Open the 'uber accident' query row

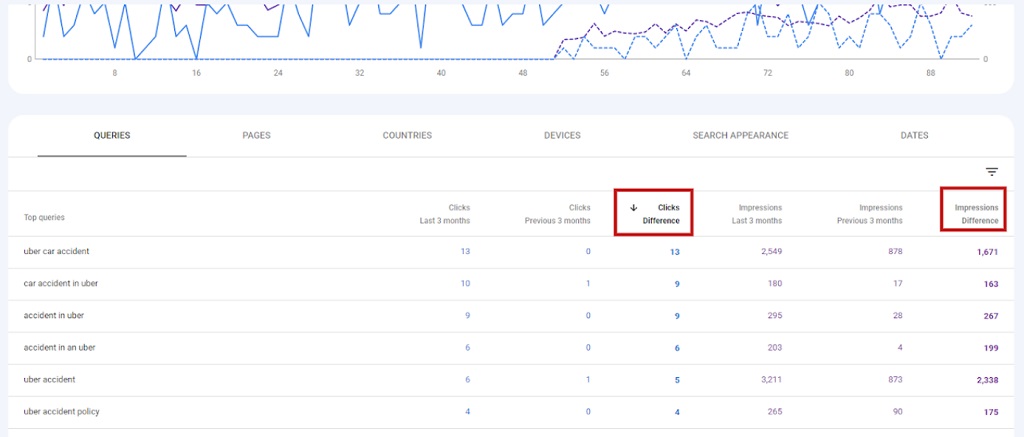(x=511, y=380)
